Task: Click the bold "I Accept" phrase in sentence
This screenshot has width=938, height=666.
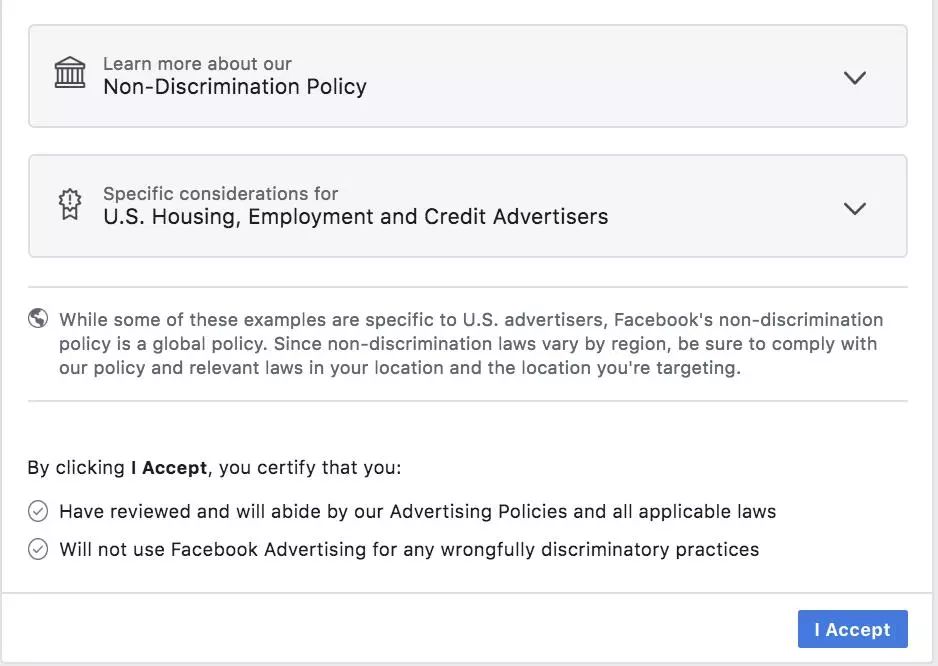Action: coord(169,467)
